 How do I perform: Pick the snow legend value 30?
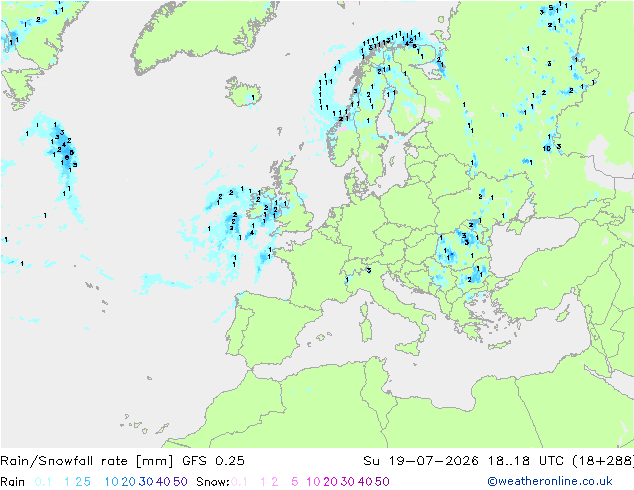pyautogui.click(x=348, y=482)
